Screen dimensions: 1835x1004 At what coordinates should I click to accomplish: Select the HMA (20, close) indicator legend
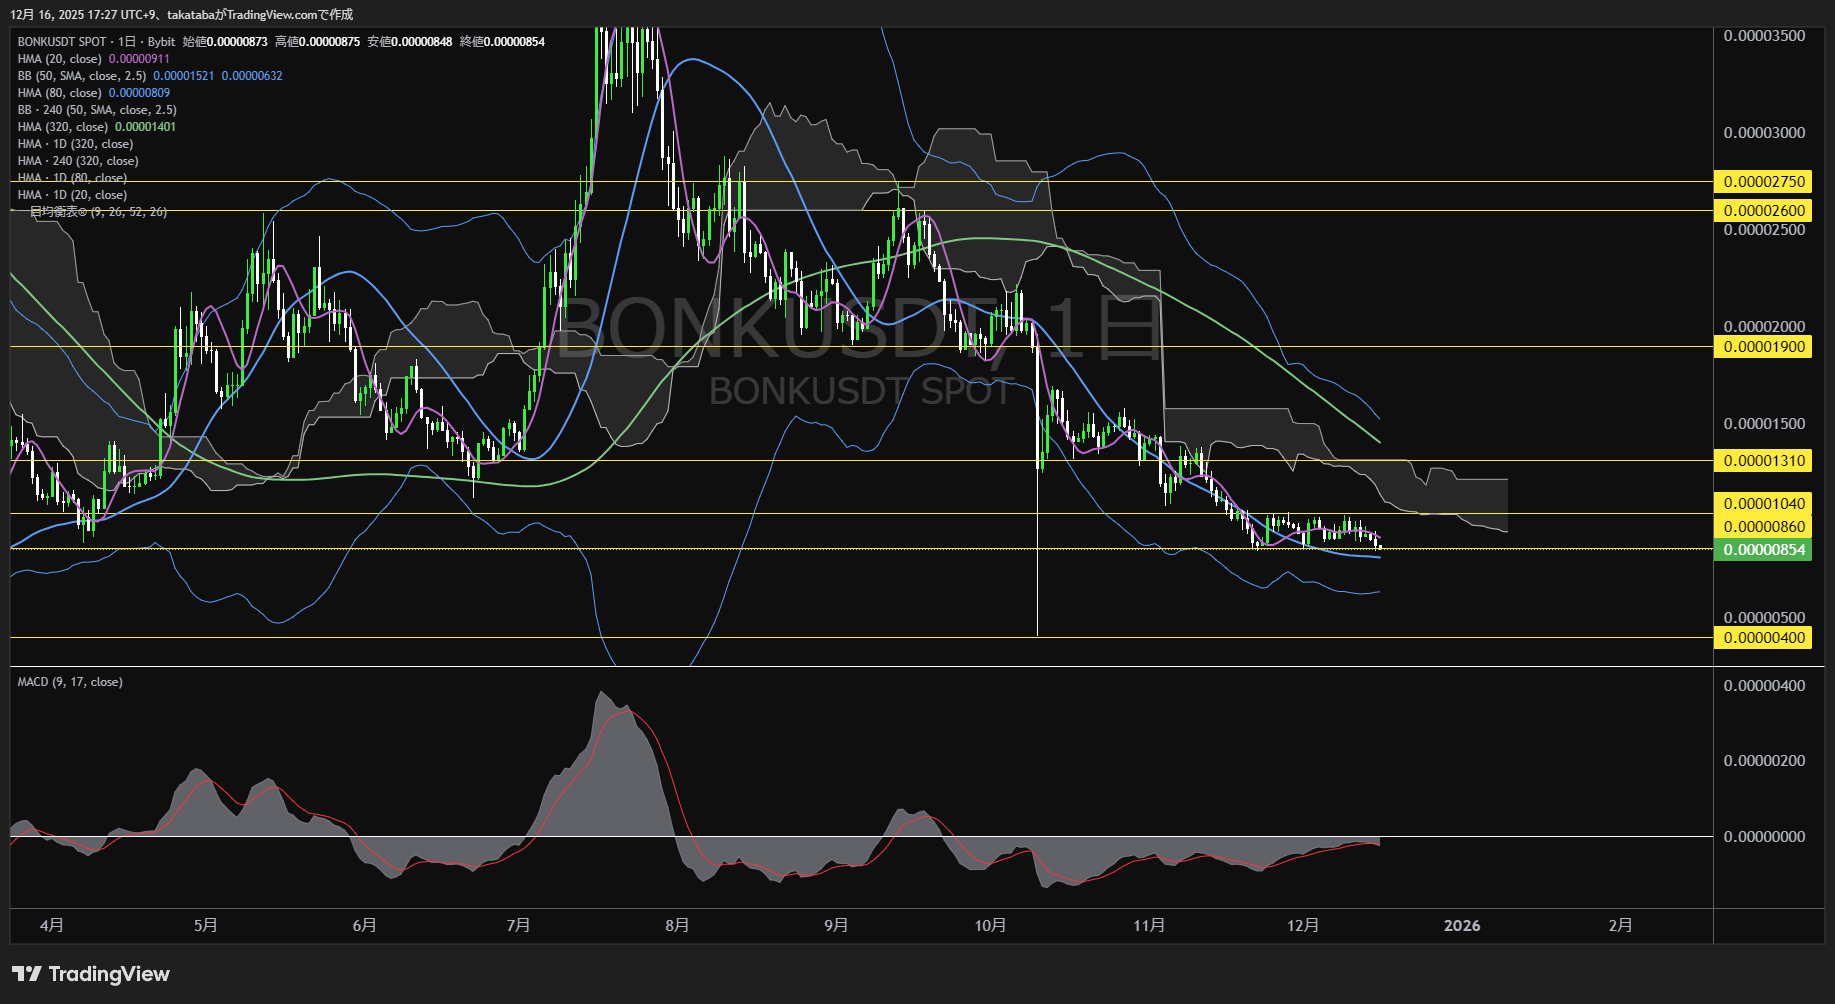click(60, 59)
